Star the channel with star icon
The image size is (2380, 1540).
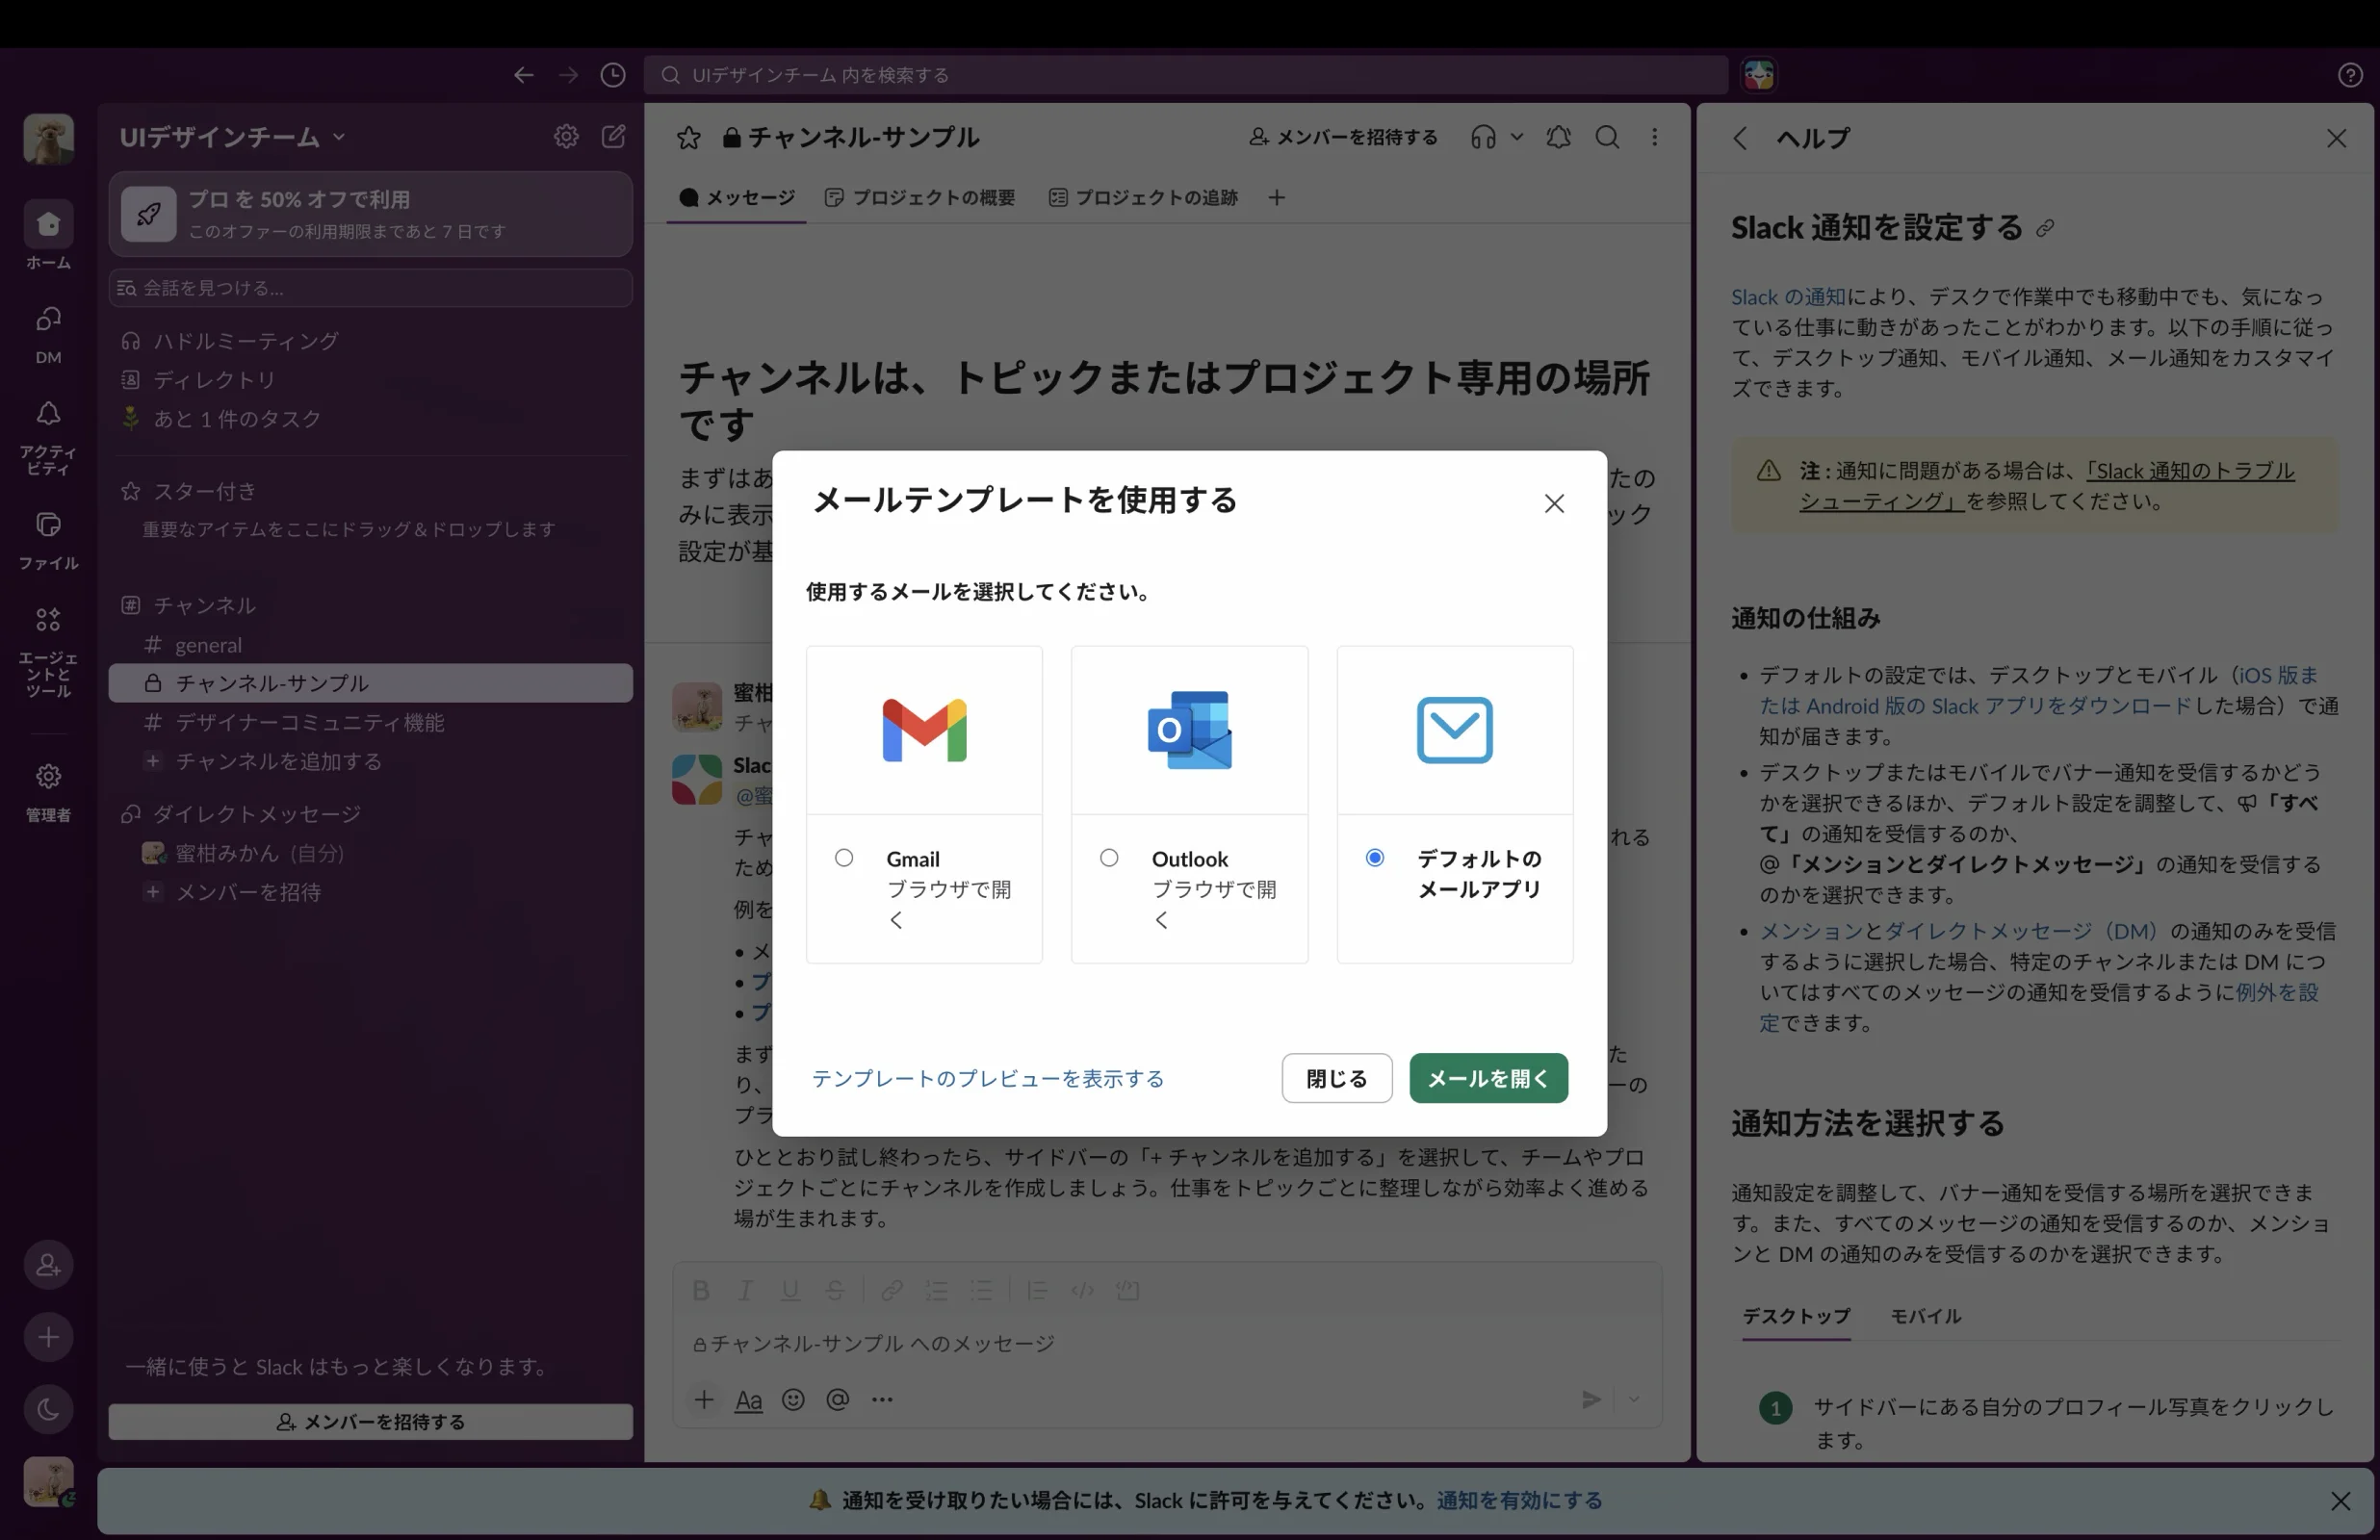pyautogui.click(x=688, y=138)
